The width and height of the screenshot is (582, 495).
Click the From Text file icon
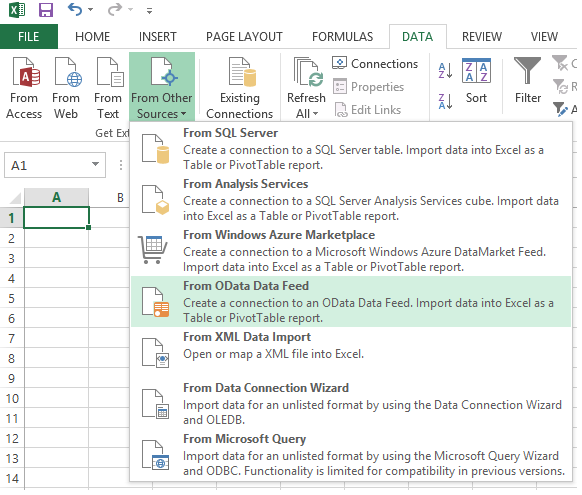(x=110, y=72)
